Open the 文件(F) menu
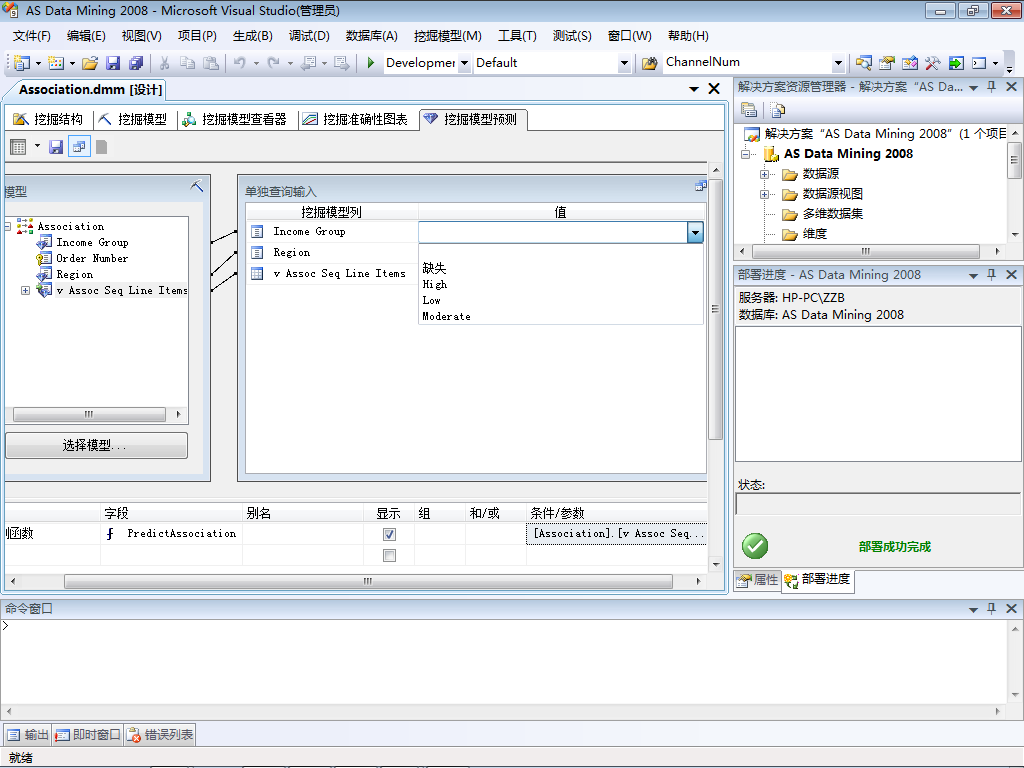Image resolution: width=1024 pixels, height=768 pixels. 31,36
